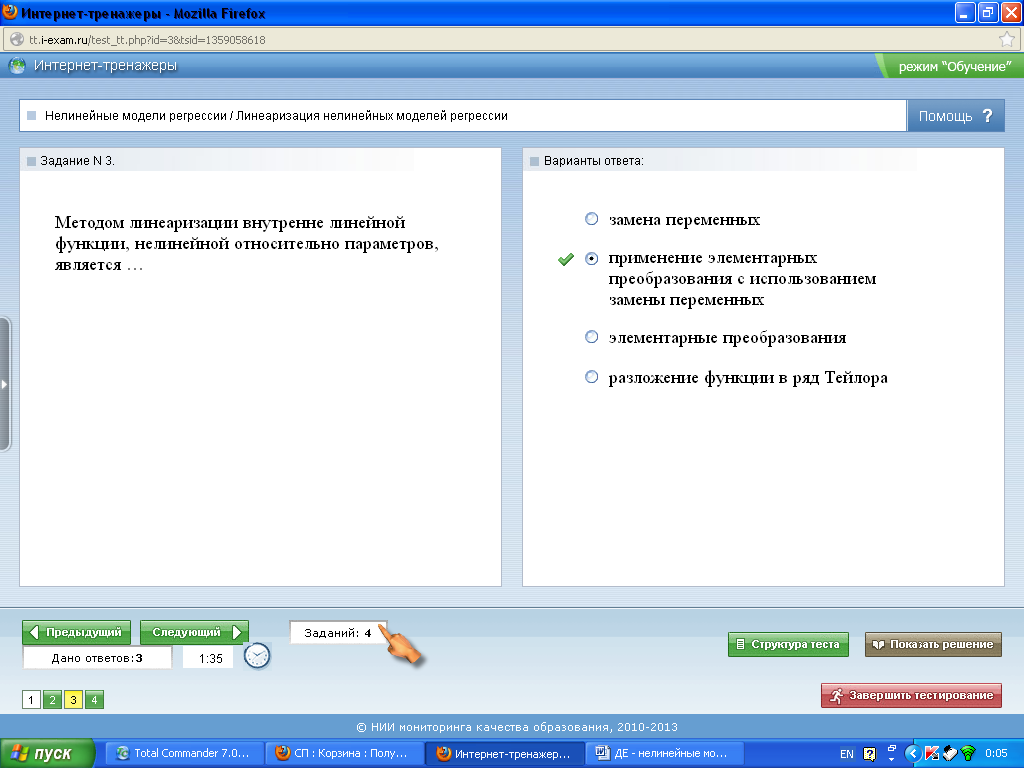1024x768 pixels.
Task: Click the НИИ мониторинга copyright footer text
Action: click(x=517, y=727)
